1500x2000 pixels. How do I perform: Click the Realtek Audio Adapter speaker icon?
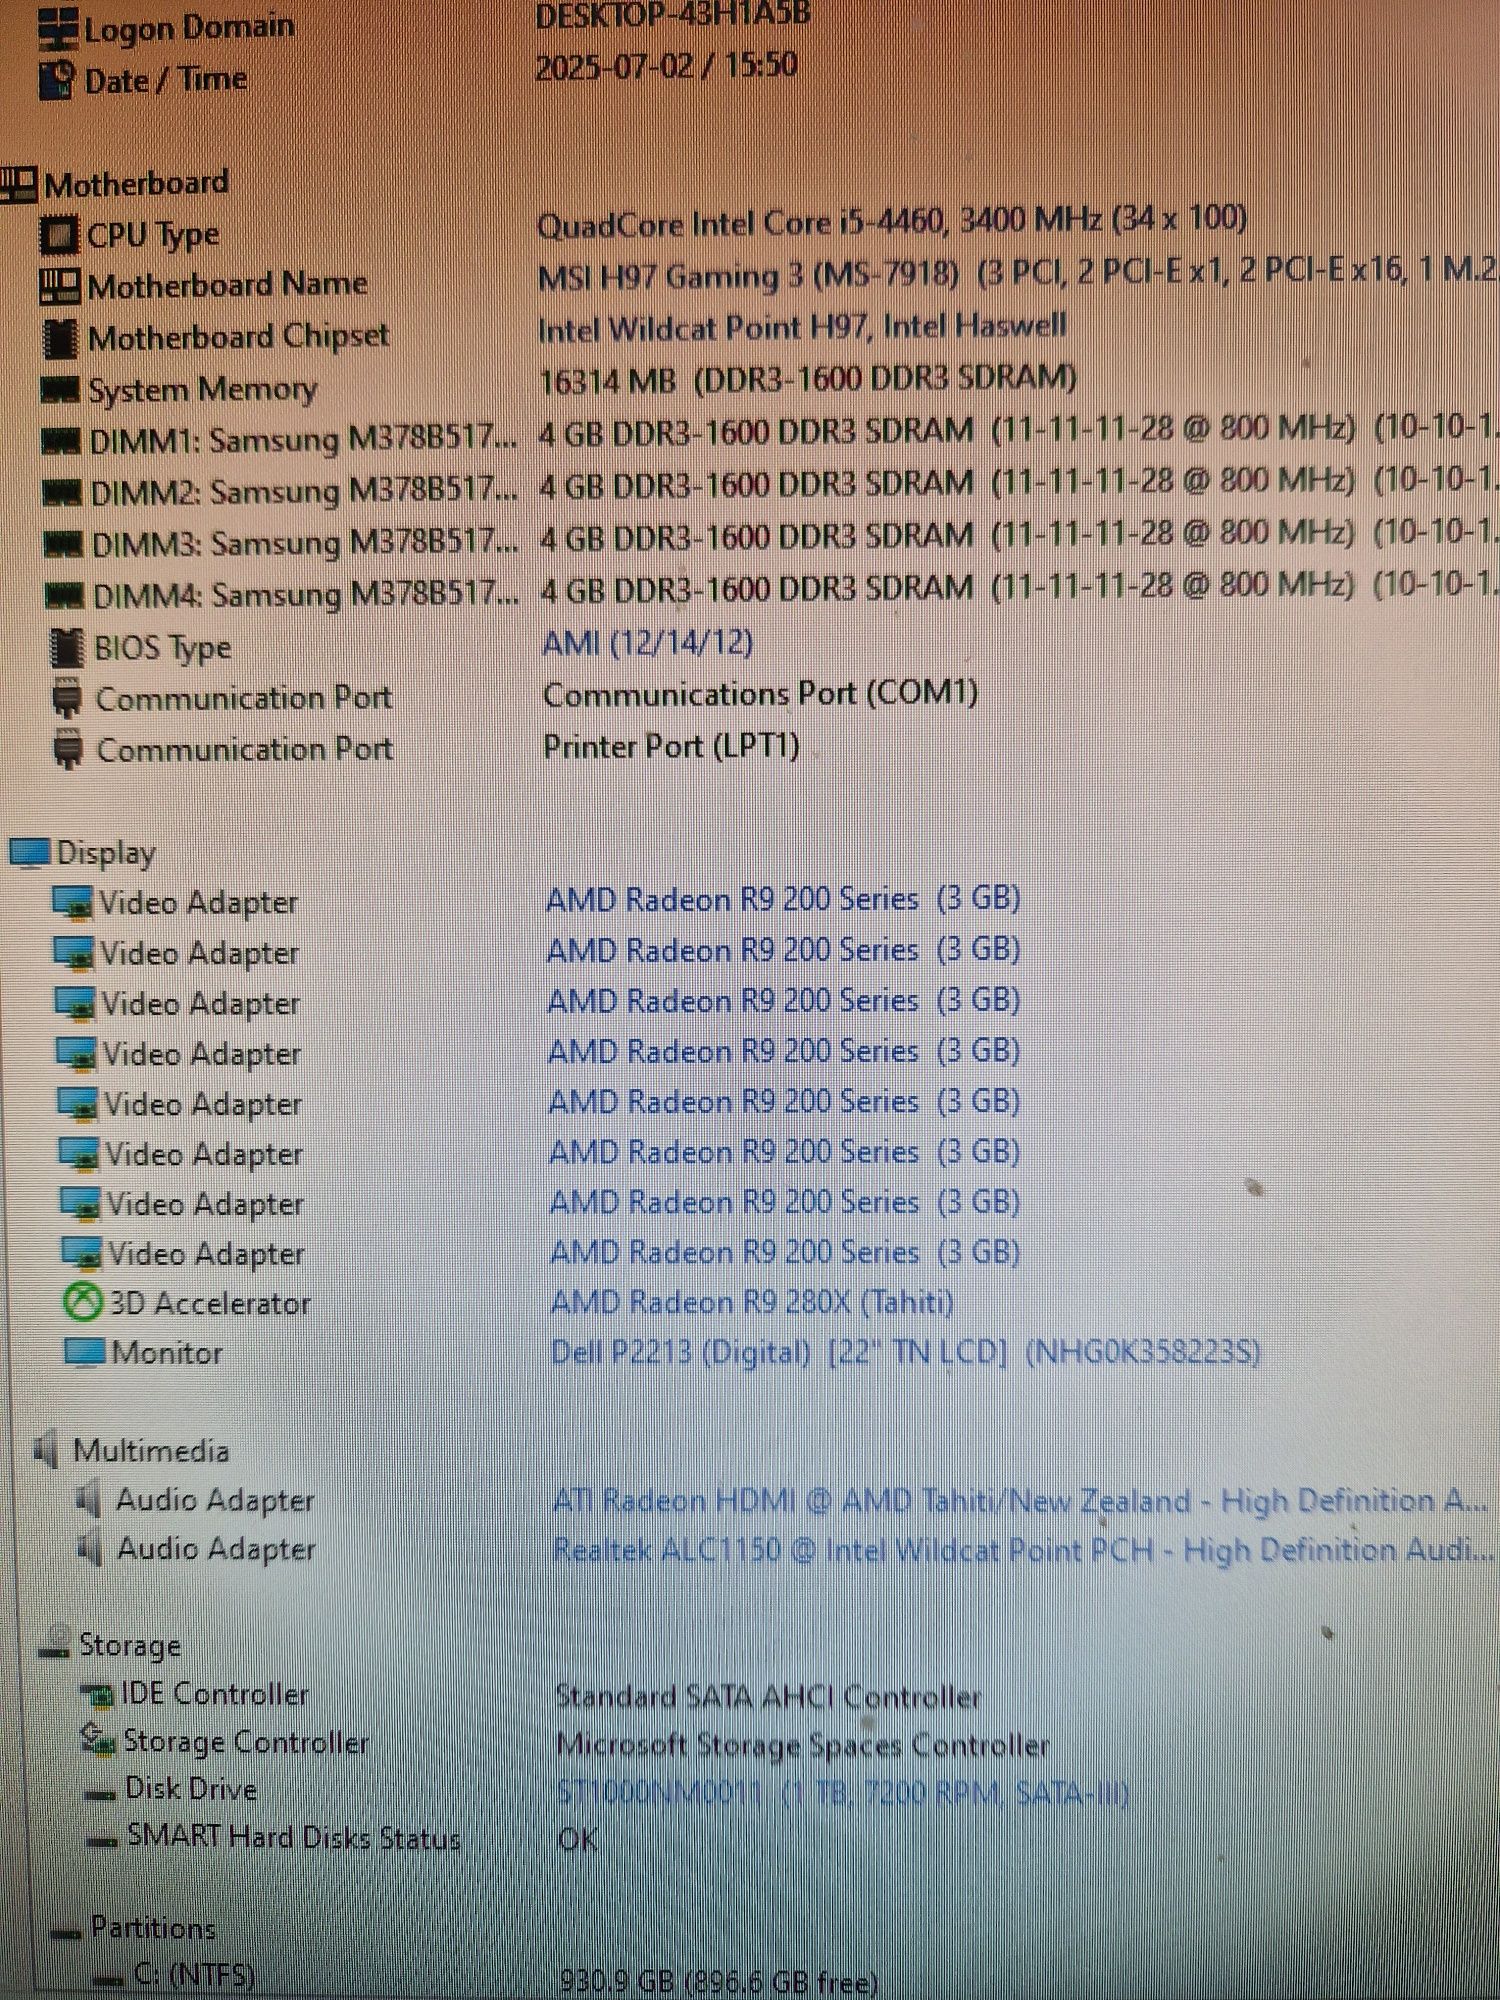[x=91, y=1548]
